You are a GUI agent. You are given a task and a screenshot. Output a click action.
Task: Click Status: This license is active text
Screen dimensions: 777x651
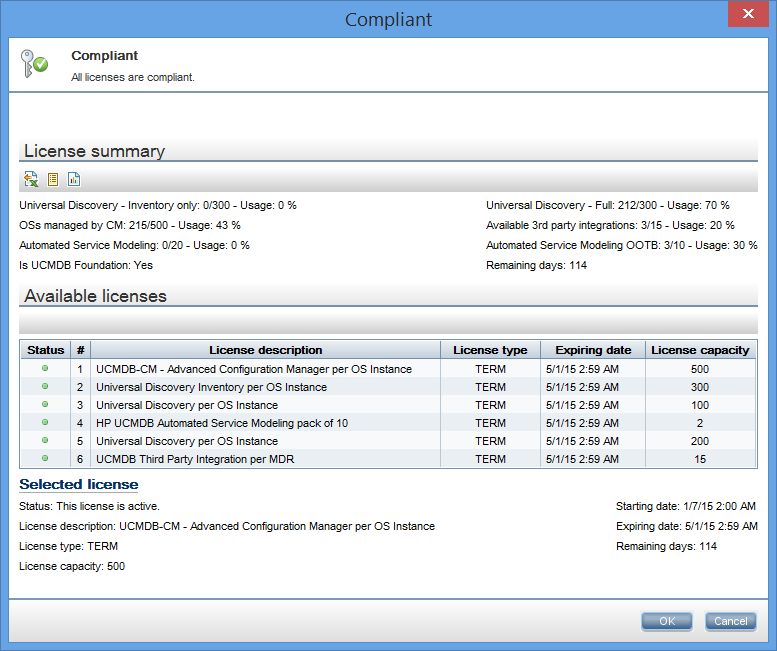(x=89, y=506)
